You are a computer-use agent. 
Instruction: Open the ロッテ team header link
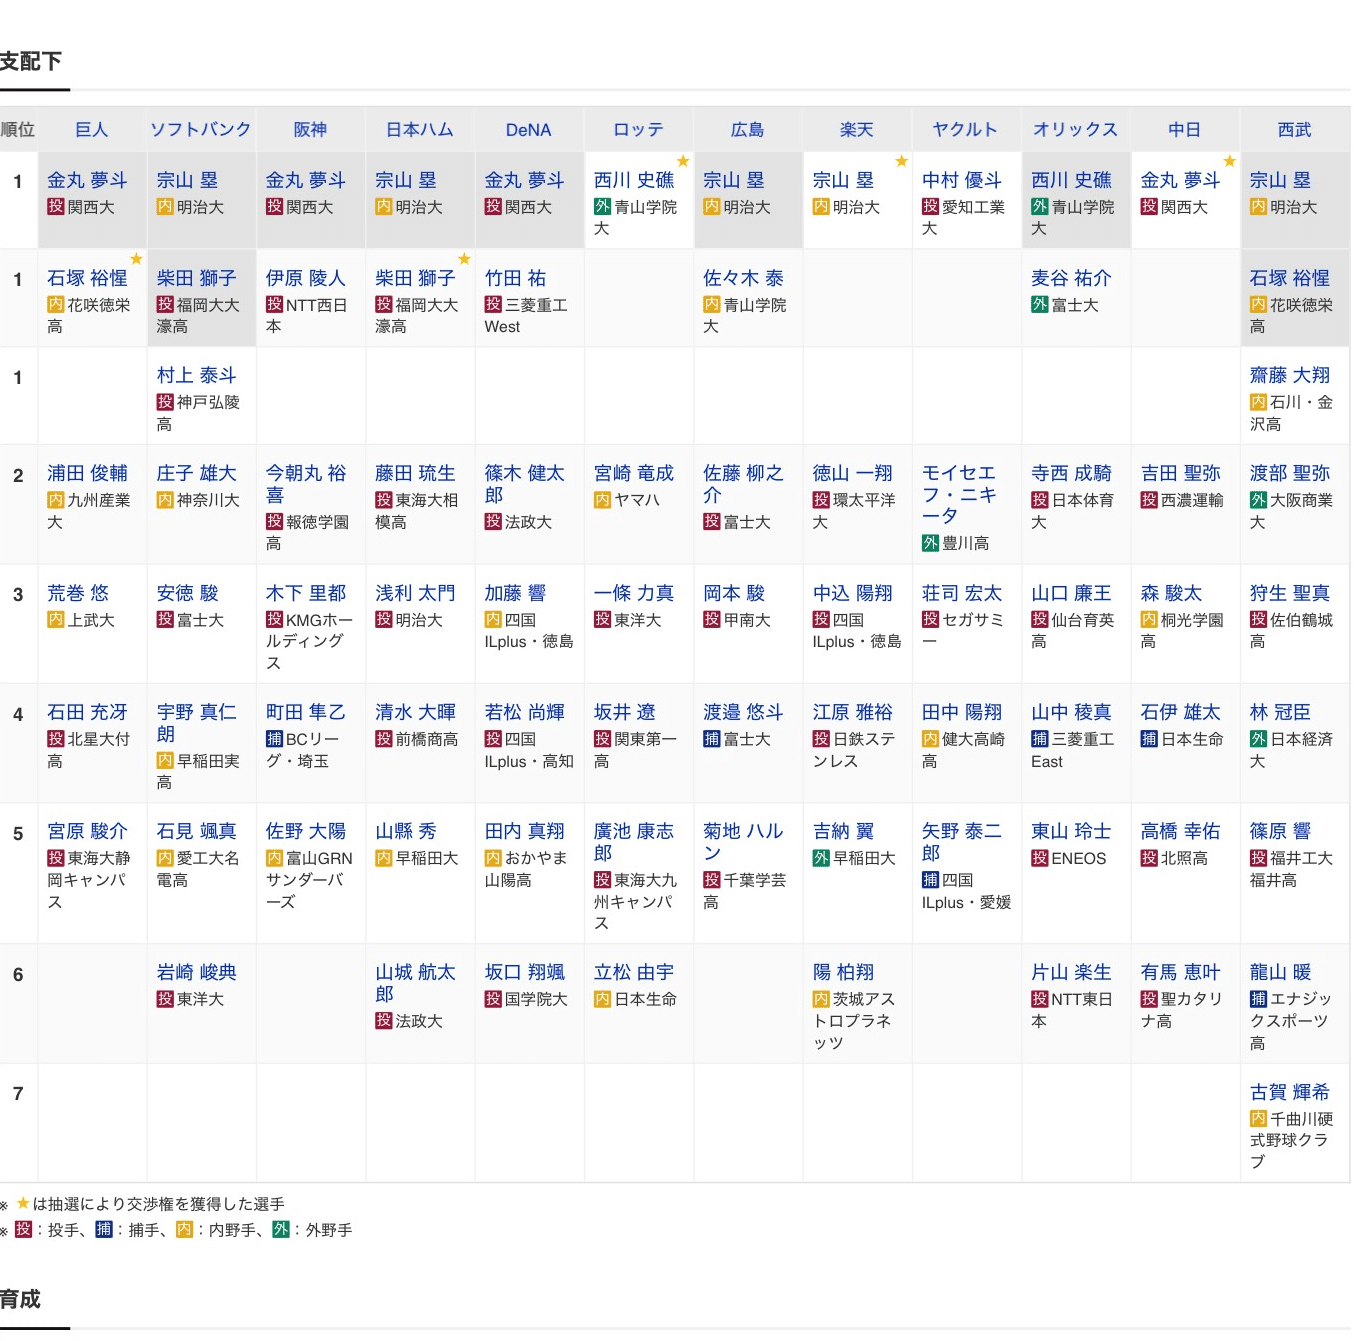click(x=638, y=130)
